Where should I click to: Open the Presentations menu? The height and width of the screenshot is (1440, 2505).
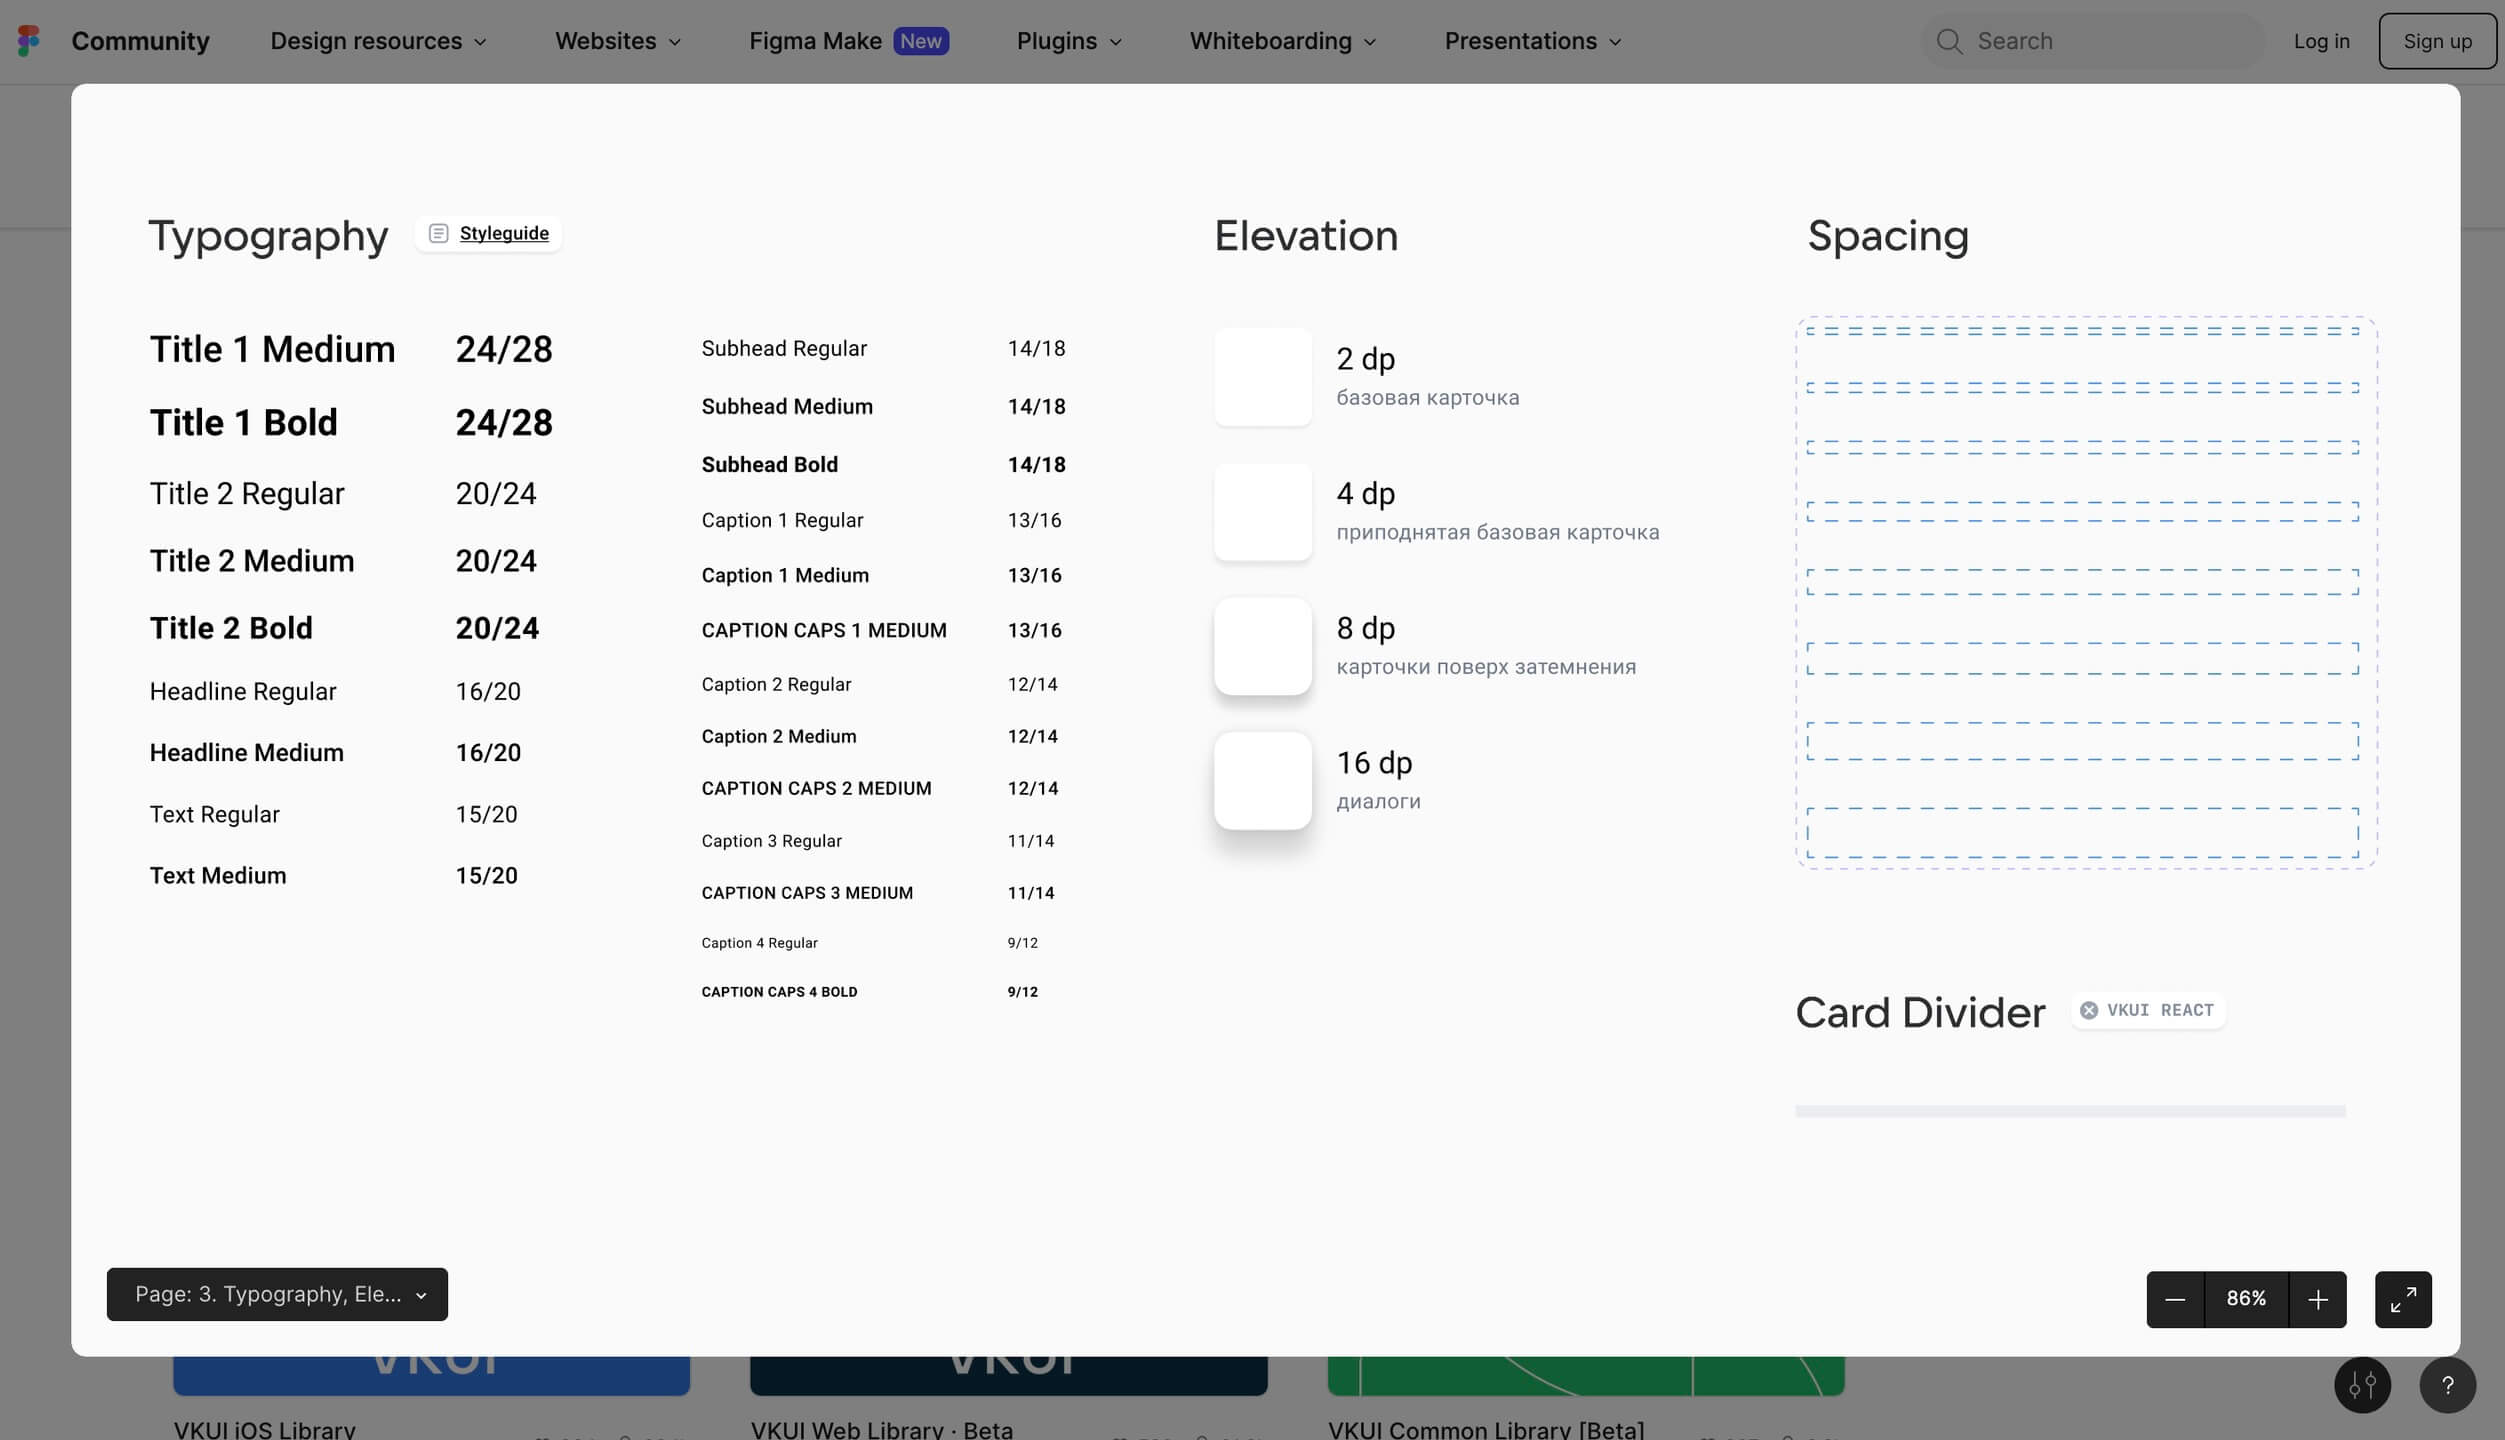(x=1532, y=41)
